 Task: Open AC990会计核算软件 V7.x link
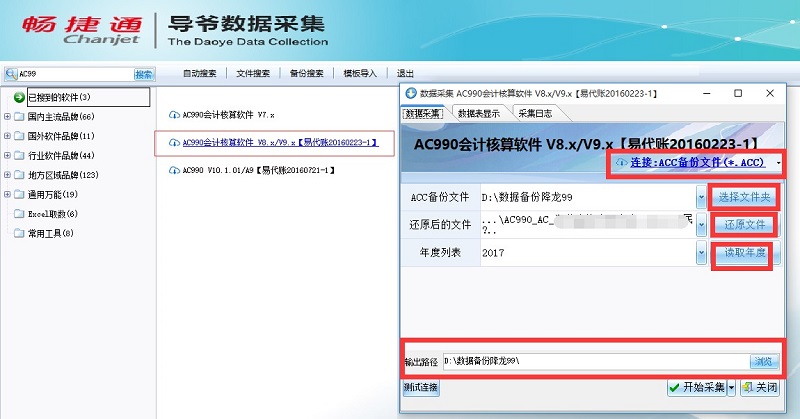229,115
